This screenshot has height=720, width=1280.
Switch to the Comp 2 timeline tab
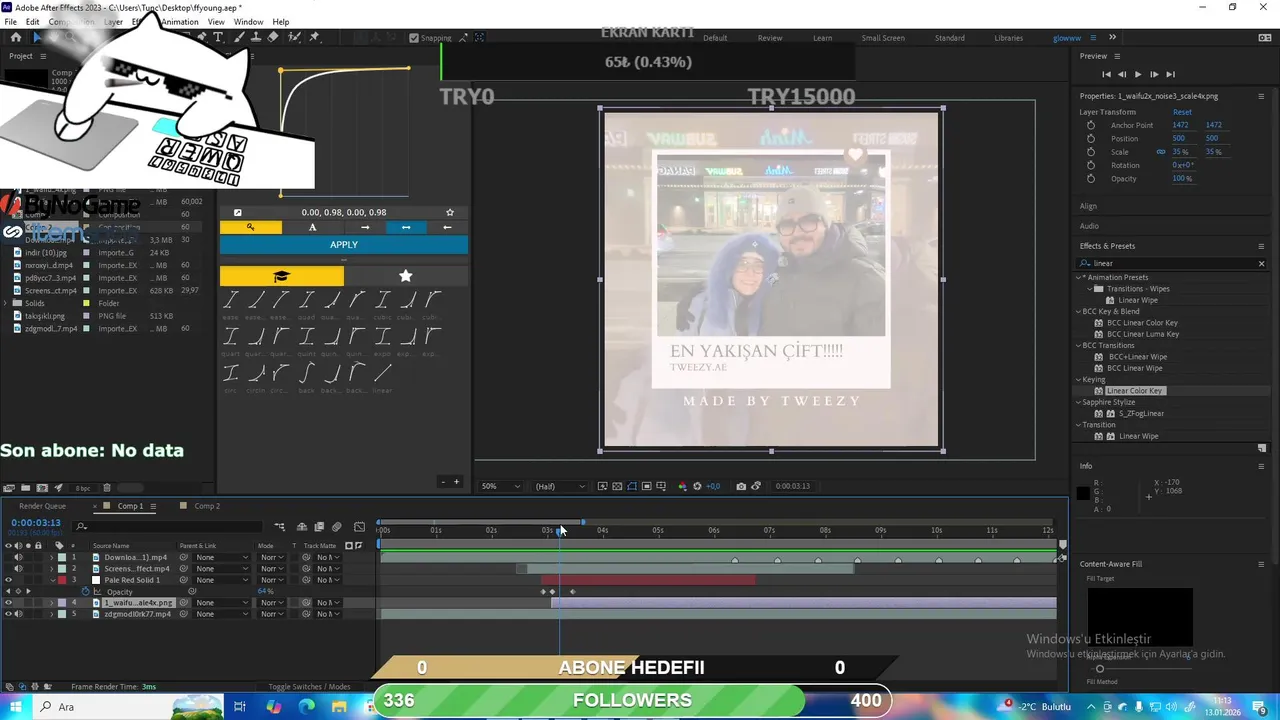pos(207,506)
